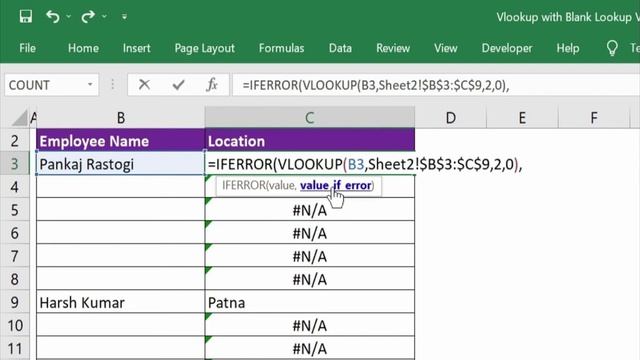Screen dimensions: 640x360
Task: Select the Pankaj Rastogi cell
Action: click(x=121, y=164)
